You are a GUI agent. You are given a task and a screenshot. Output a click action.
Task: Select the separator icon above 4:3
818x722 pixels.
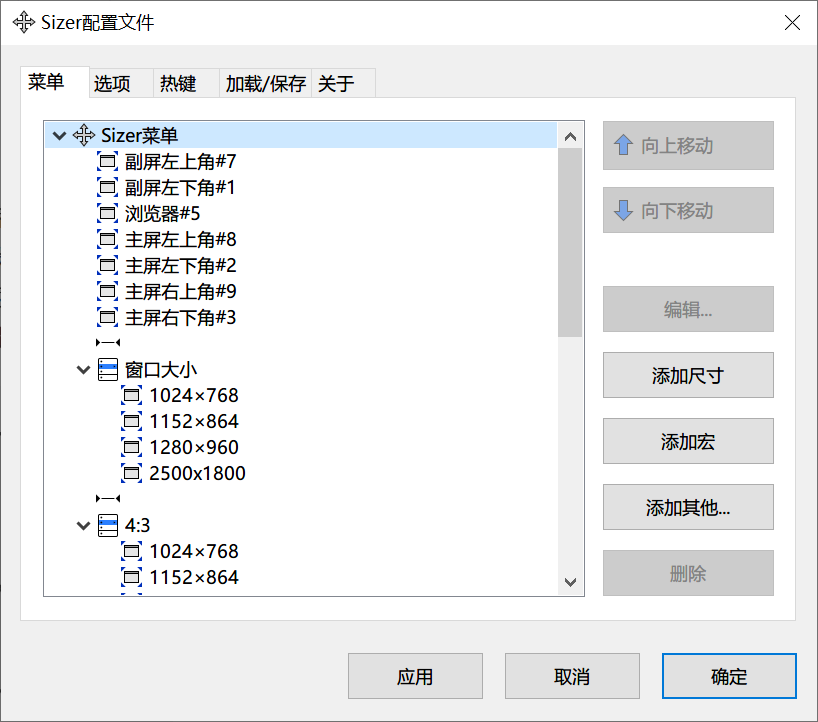[108, 499]
